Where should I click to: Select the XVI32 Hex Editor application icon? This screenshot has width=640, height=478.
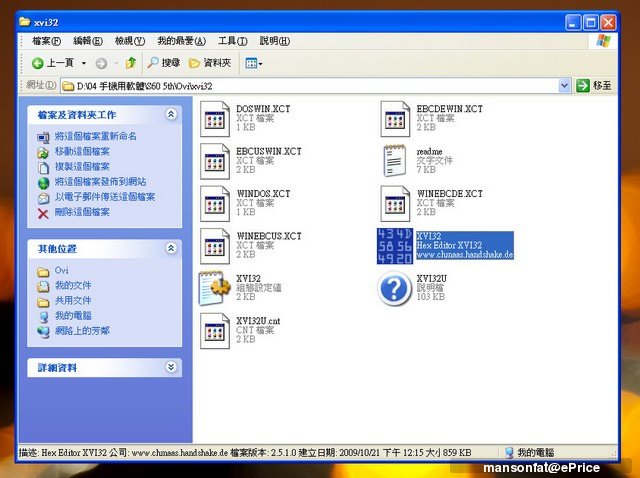395,246
